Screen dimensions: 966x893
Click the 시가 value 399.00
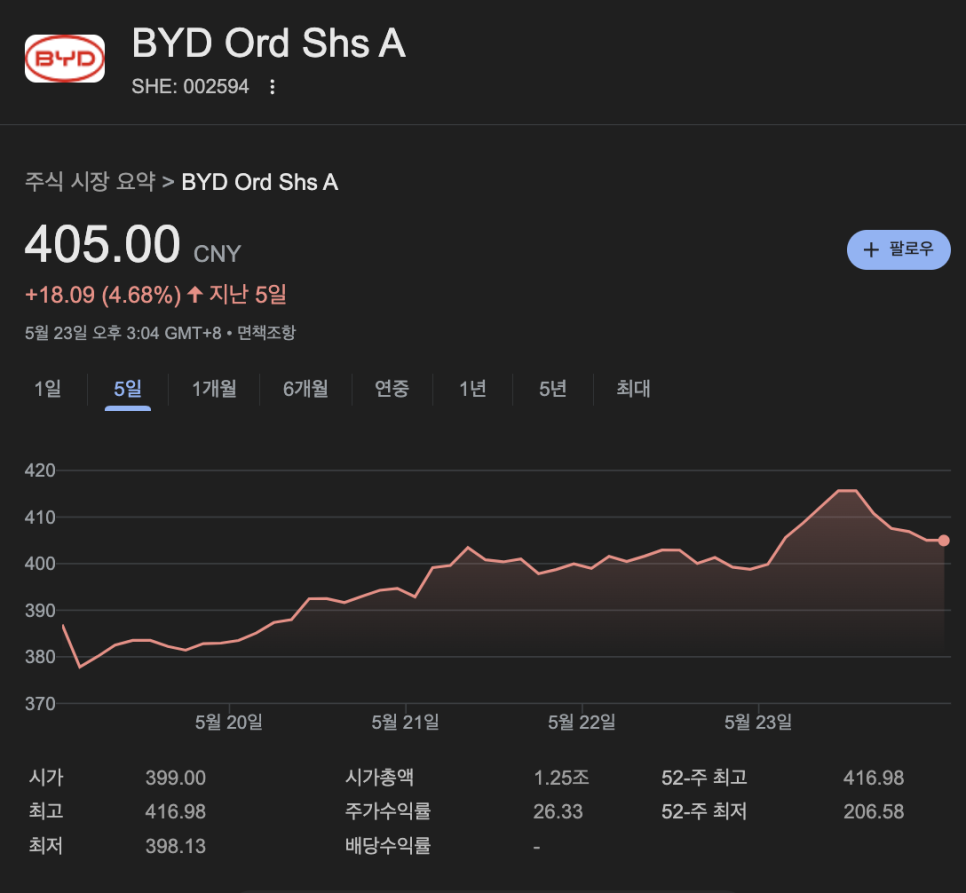pyautogui.click(x=176, y=778)
